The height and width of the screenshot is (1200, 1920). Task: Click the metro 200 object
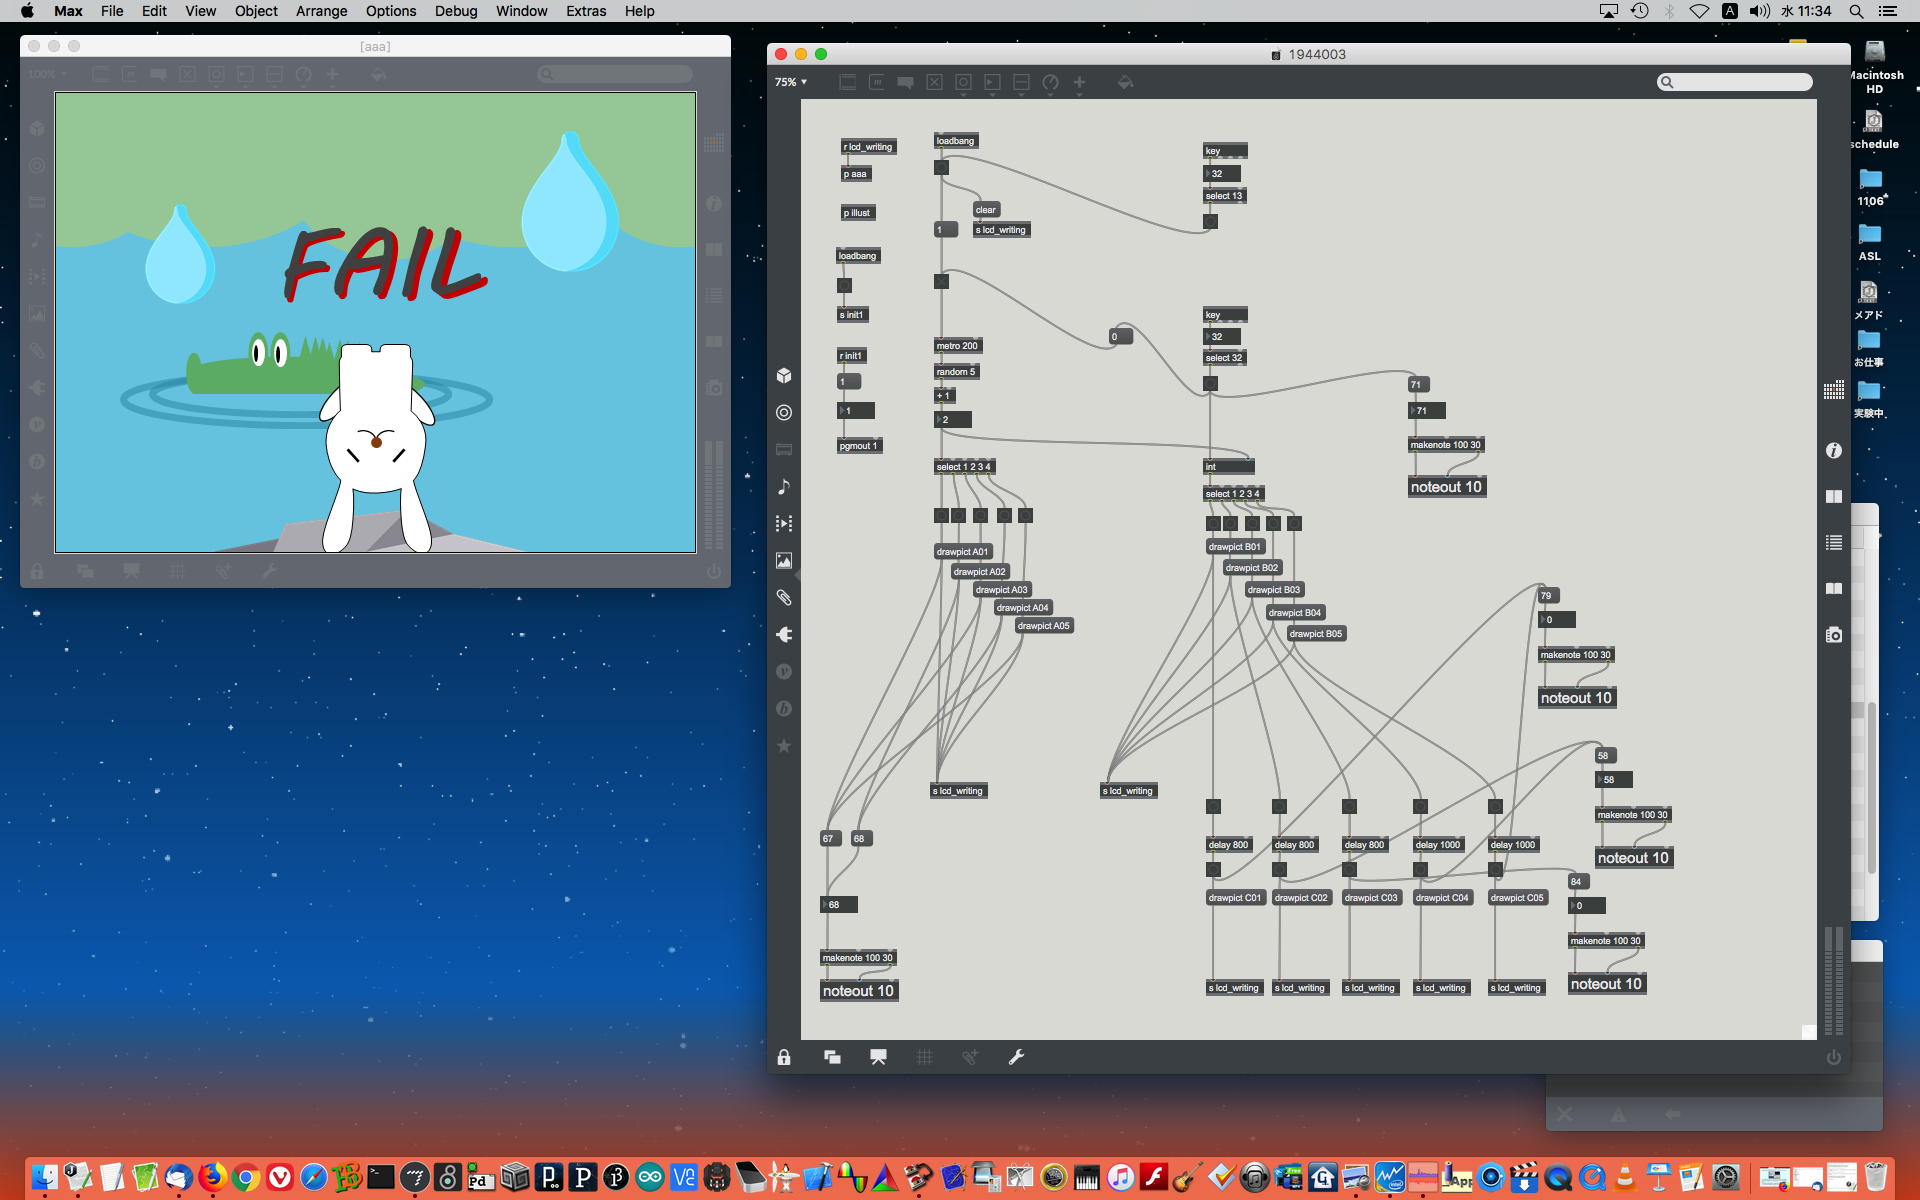(x=957, y=346)
